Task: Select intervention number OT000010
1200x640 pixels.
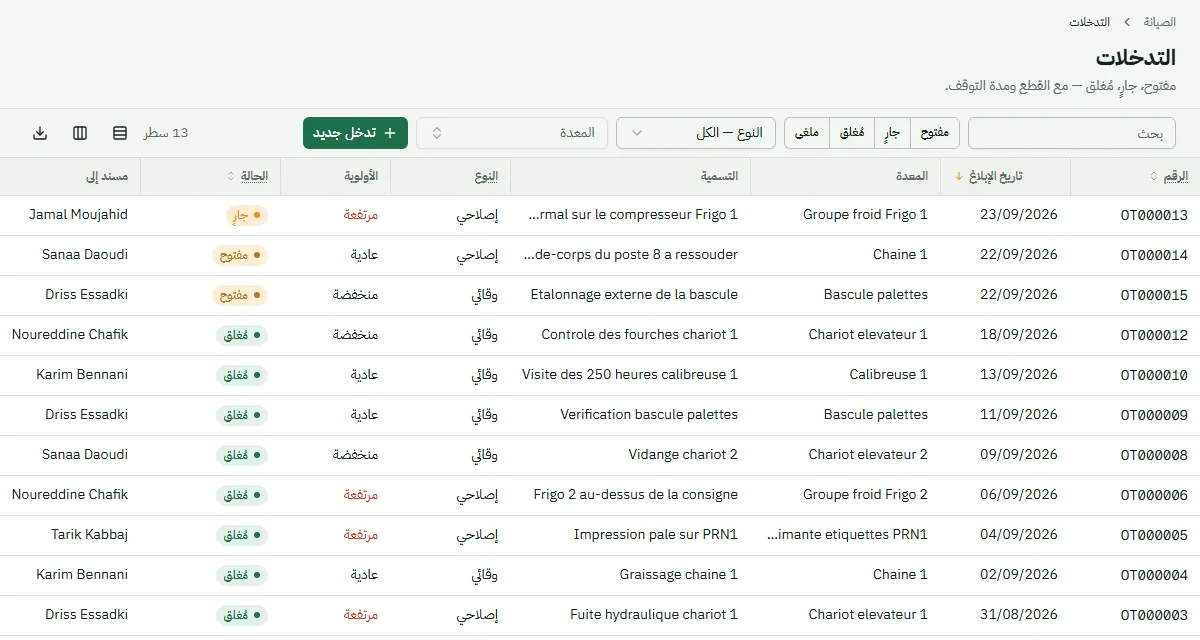Action: point(1154,375)
